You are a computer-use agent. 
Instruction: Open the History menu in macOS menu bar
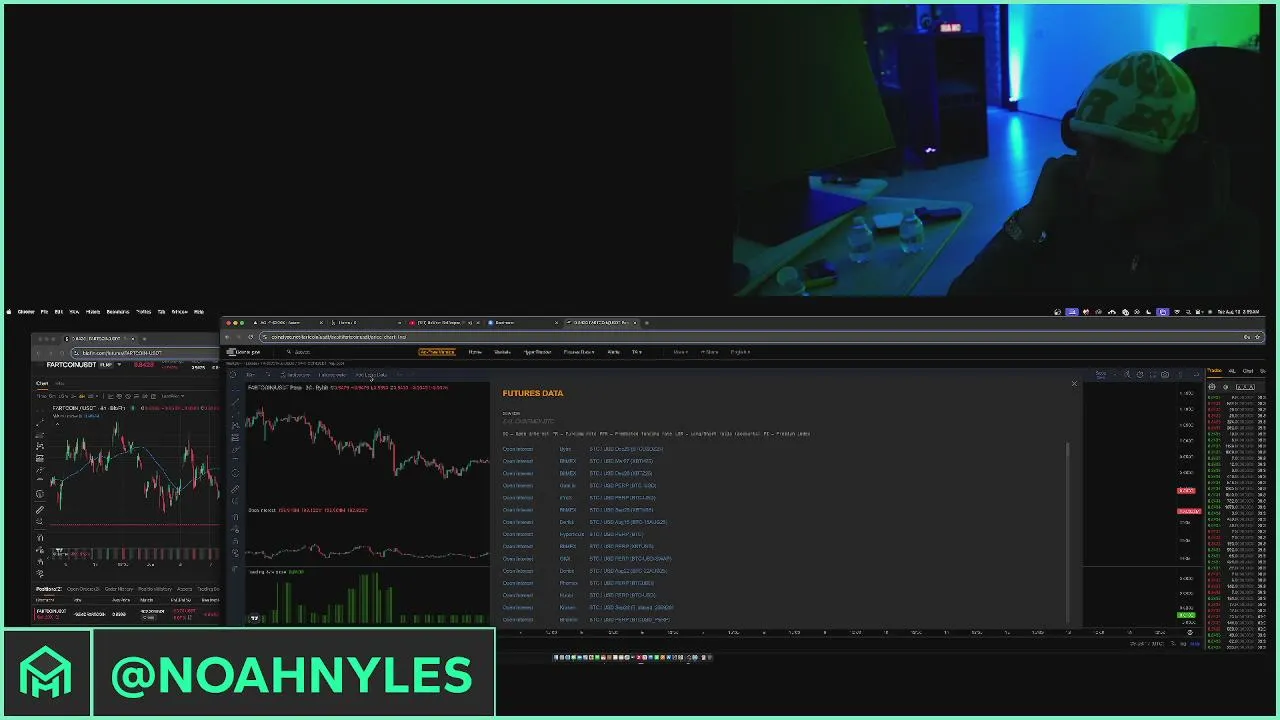[93, 312]
